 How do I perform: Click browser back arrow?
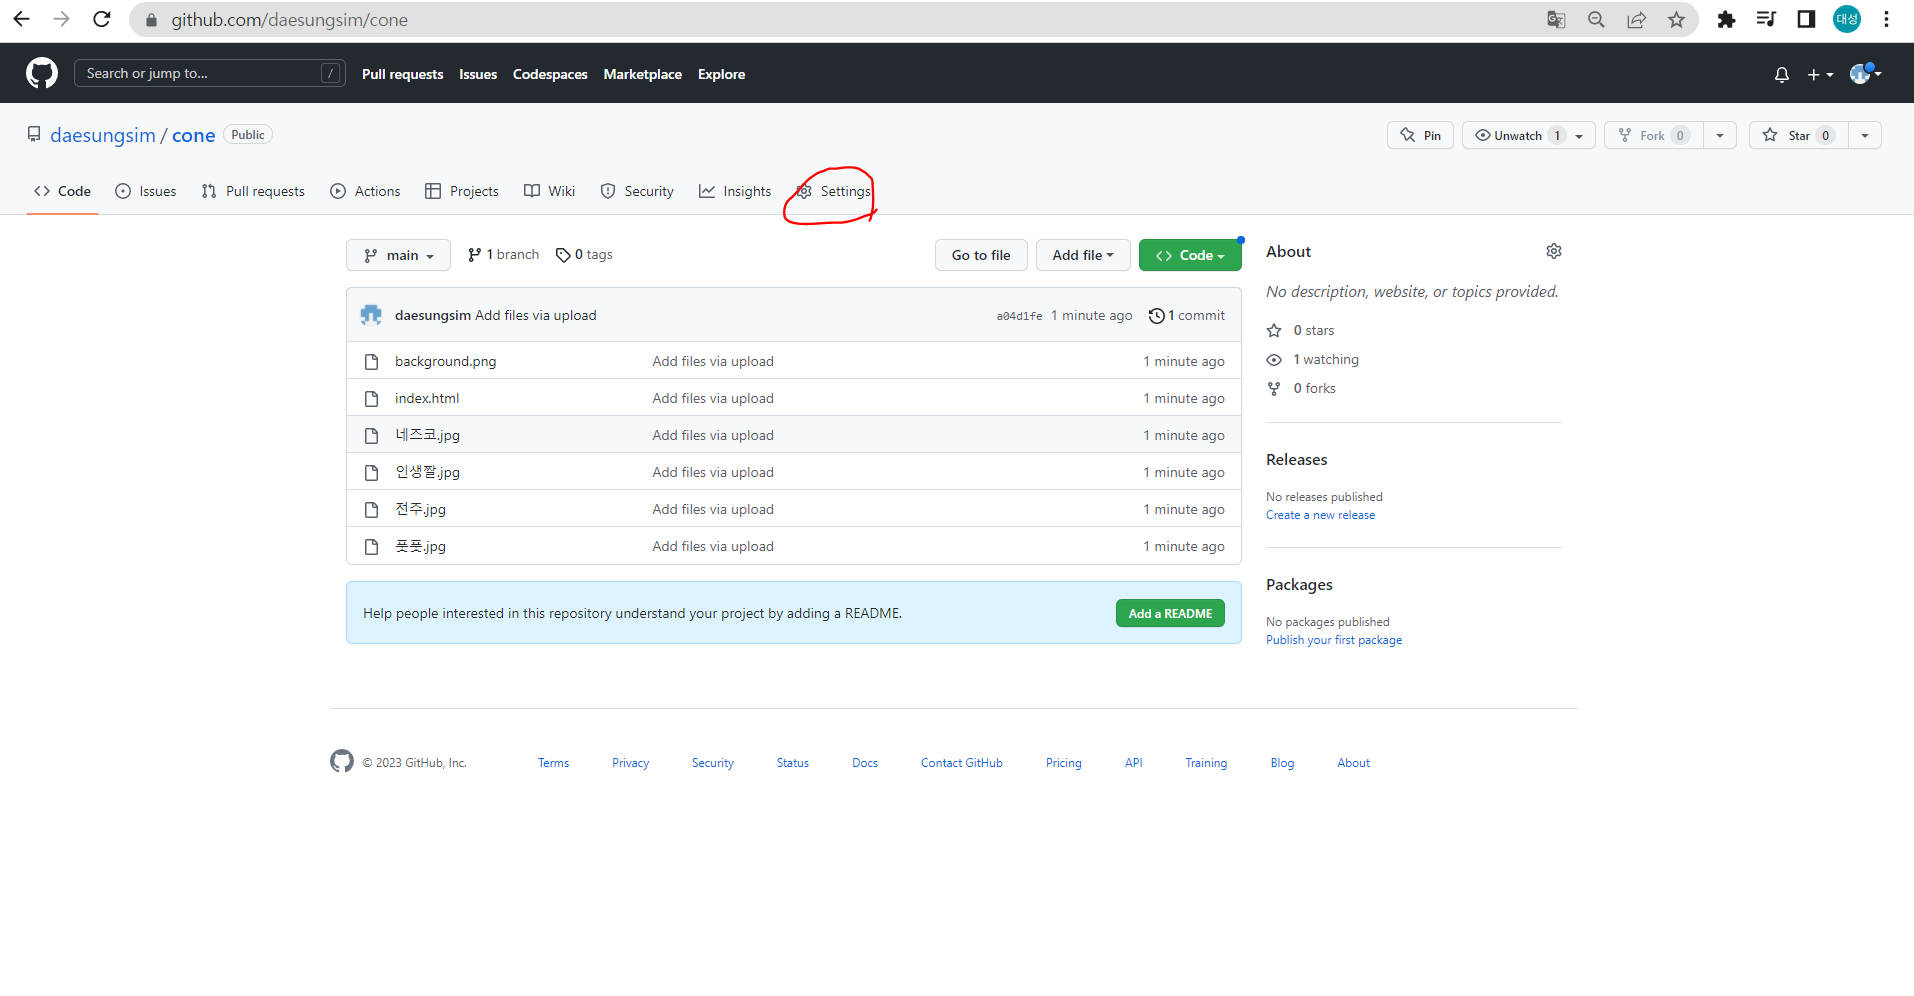click(21, 19)
